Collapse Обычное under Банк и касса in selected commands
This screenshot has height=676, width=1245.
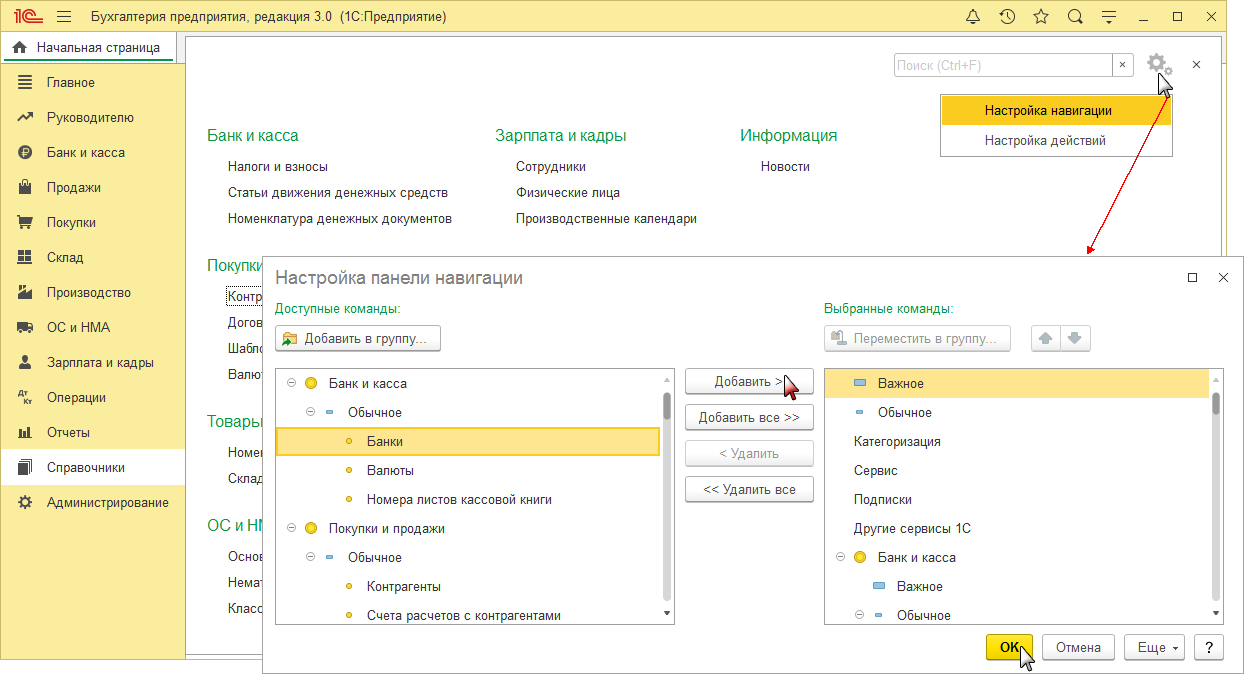click(x=859, y=615)
